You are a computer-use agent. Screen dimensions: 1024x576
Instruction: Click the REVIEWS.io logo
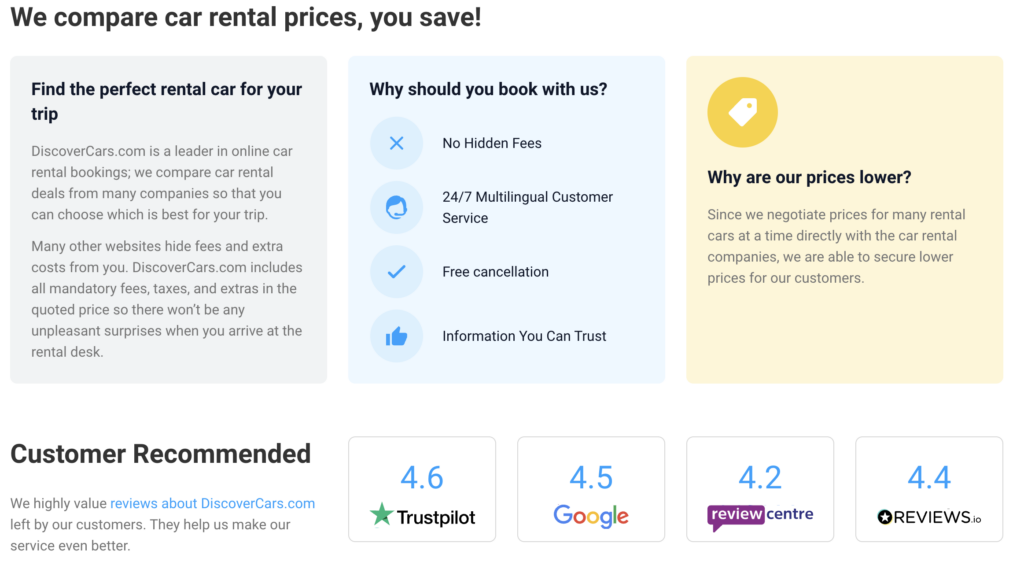pyautogui.click(x=929, y=517)
